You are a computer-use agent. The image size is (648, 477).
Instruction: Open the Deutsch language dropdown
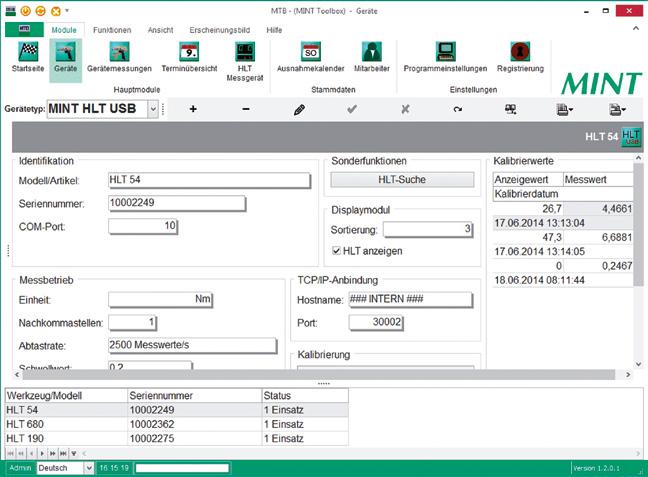coord(89,468)
